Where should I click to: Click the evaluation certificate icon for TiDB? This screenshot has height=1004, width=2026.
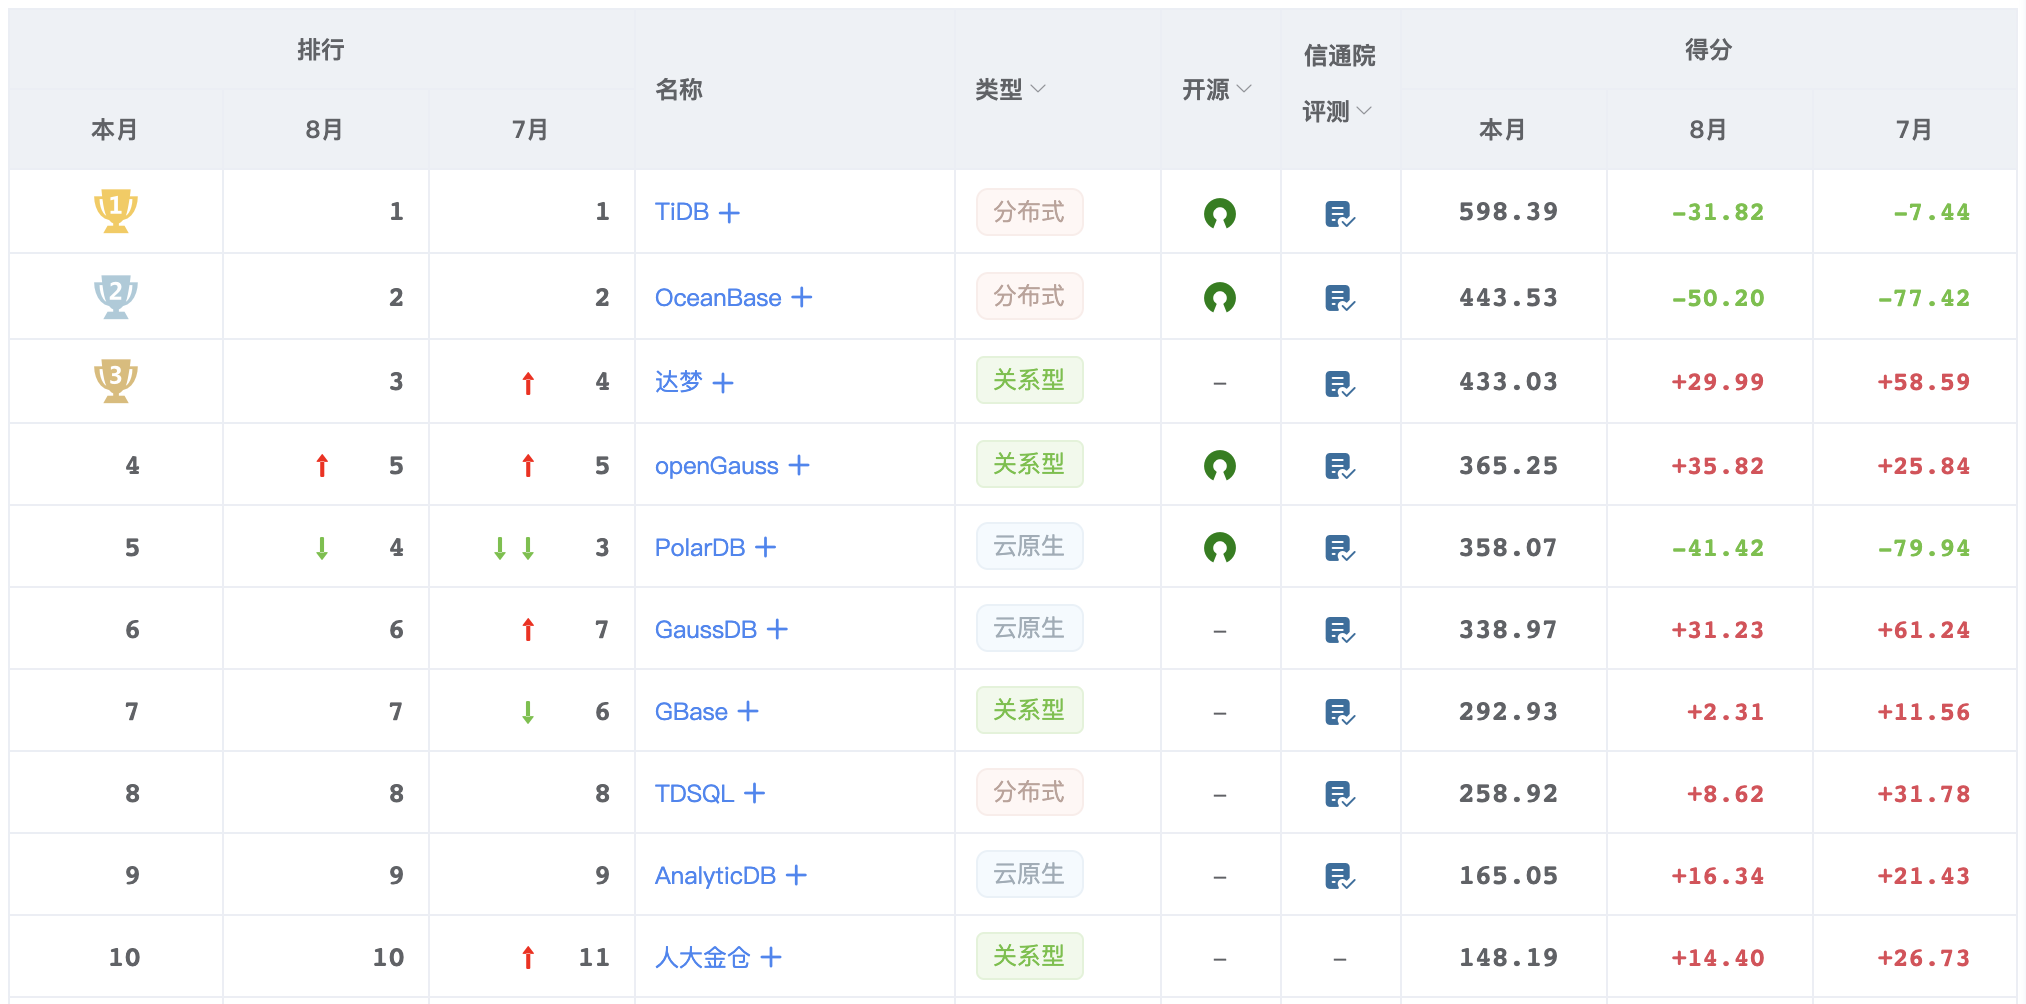pos(1340,214)
